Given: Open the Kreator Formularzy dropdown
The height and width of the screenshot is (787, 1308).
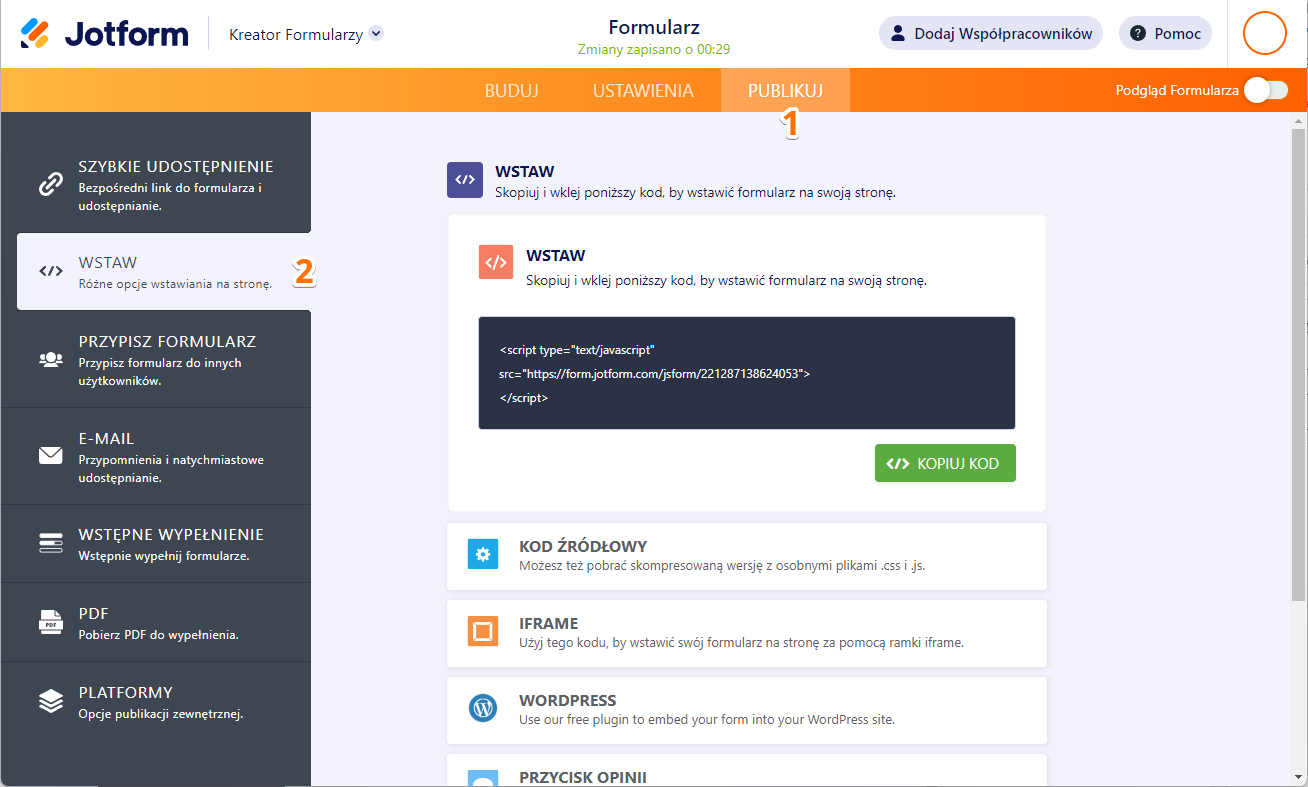Looking at the screenshot, I should point(306,34).
